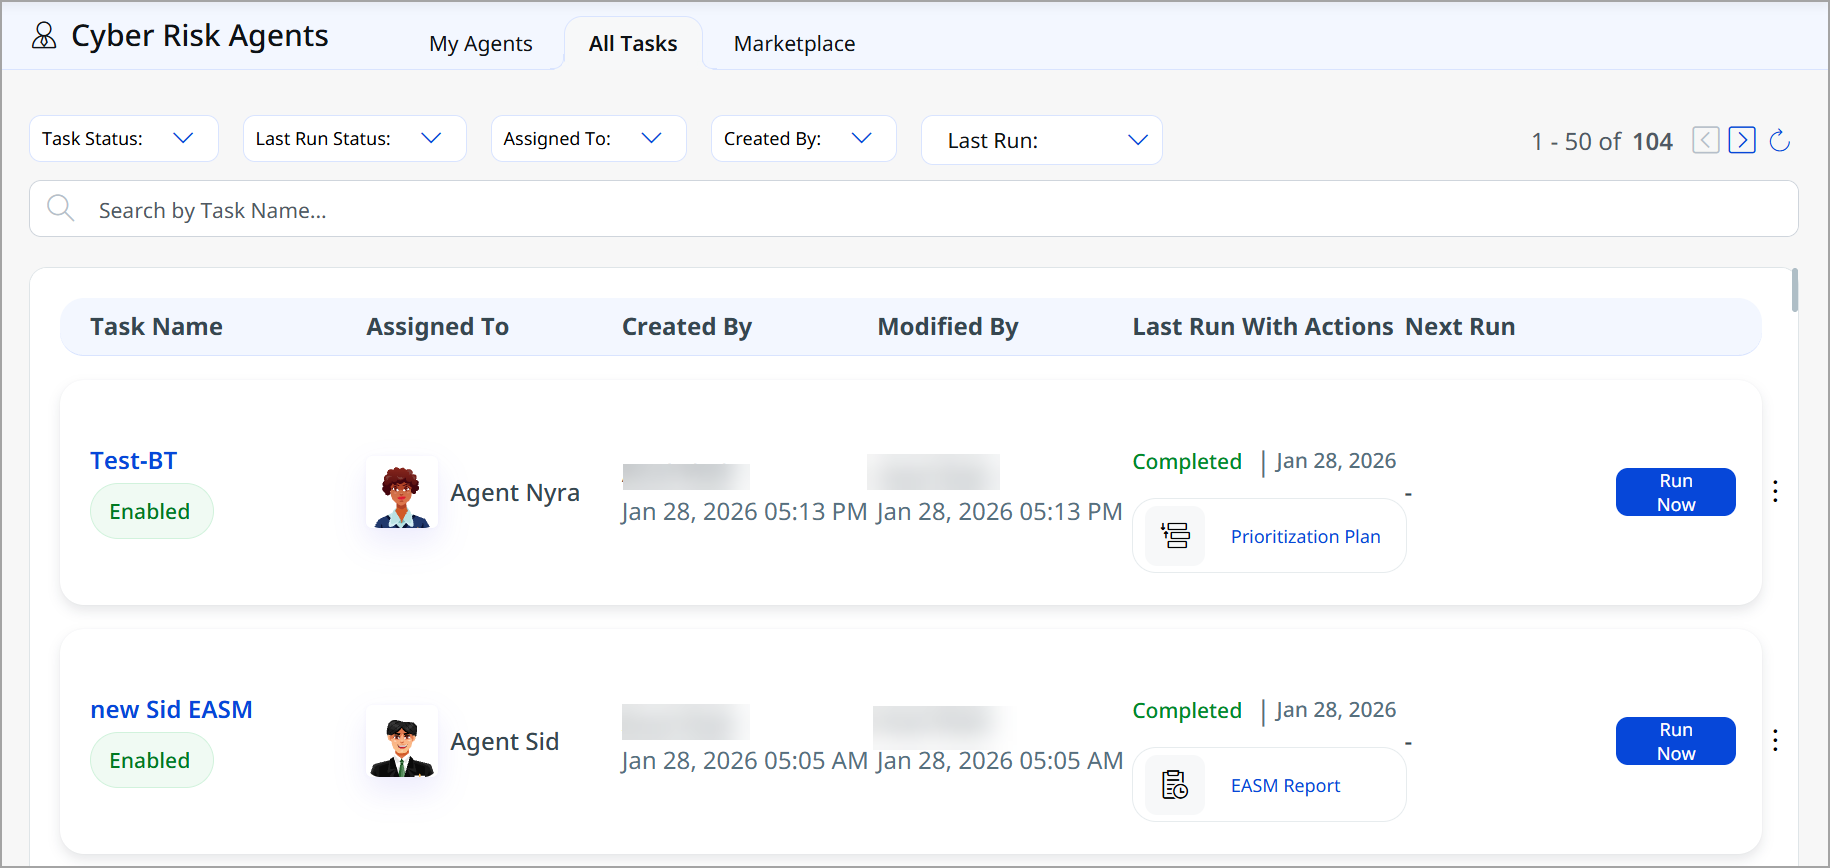Open the Test-BT row options menu
The height and width of the screenshot is (868, 1830).
(x=1775, y=491)
